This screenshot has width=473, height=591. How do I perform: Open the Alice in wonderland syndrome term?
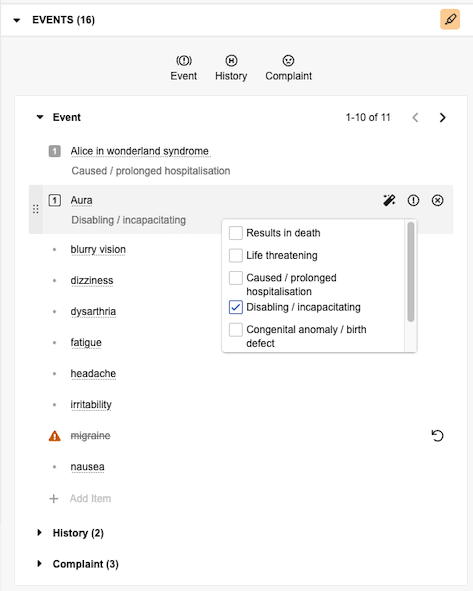(x=140, y=151)
